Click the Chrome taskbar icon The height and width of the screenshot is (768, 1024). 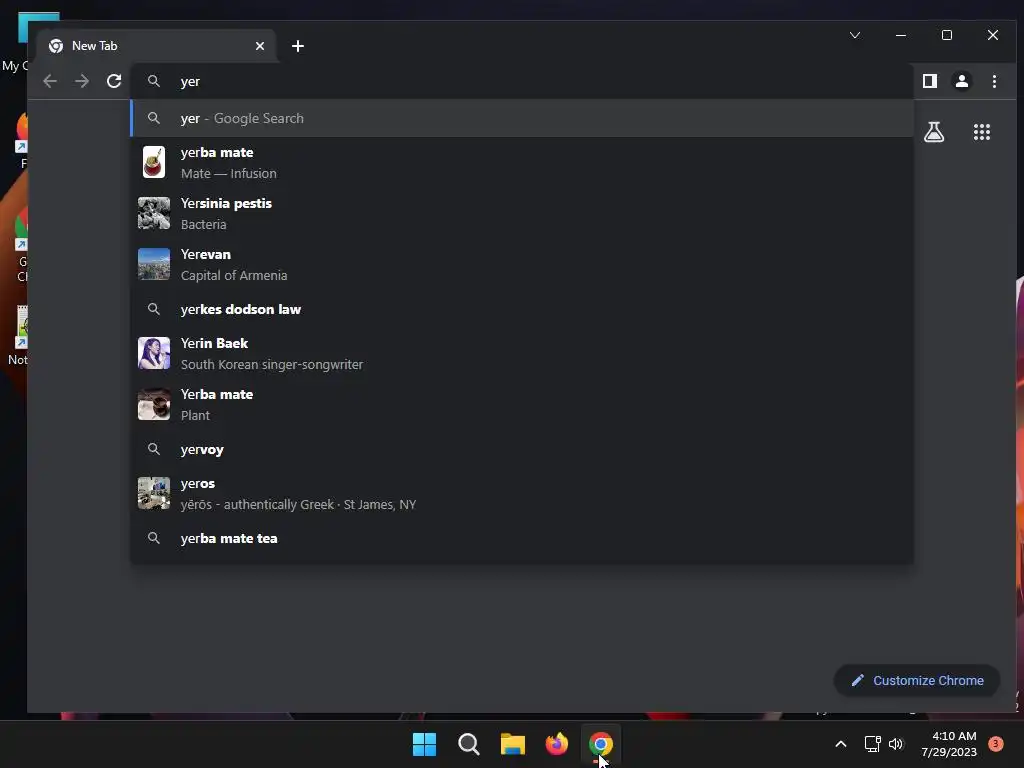[x=601, y=744]
